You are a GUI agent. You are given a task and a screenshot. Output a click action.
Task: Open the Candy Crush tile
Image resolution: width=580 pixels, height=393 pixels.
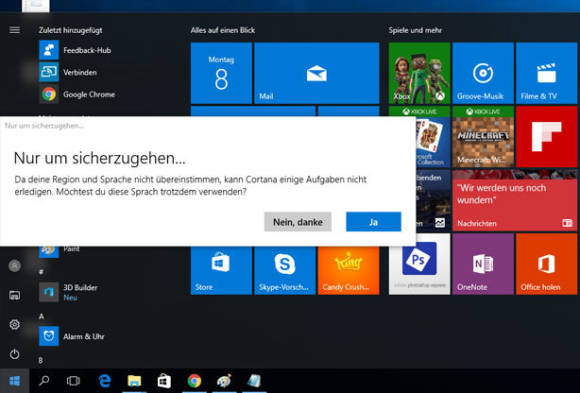point(348,271)
